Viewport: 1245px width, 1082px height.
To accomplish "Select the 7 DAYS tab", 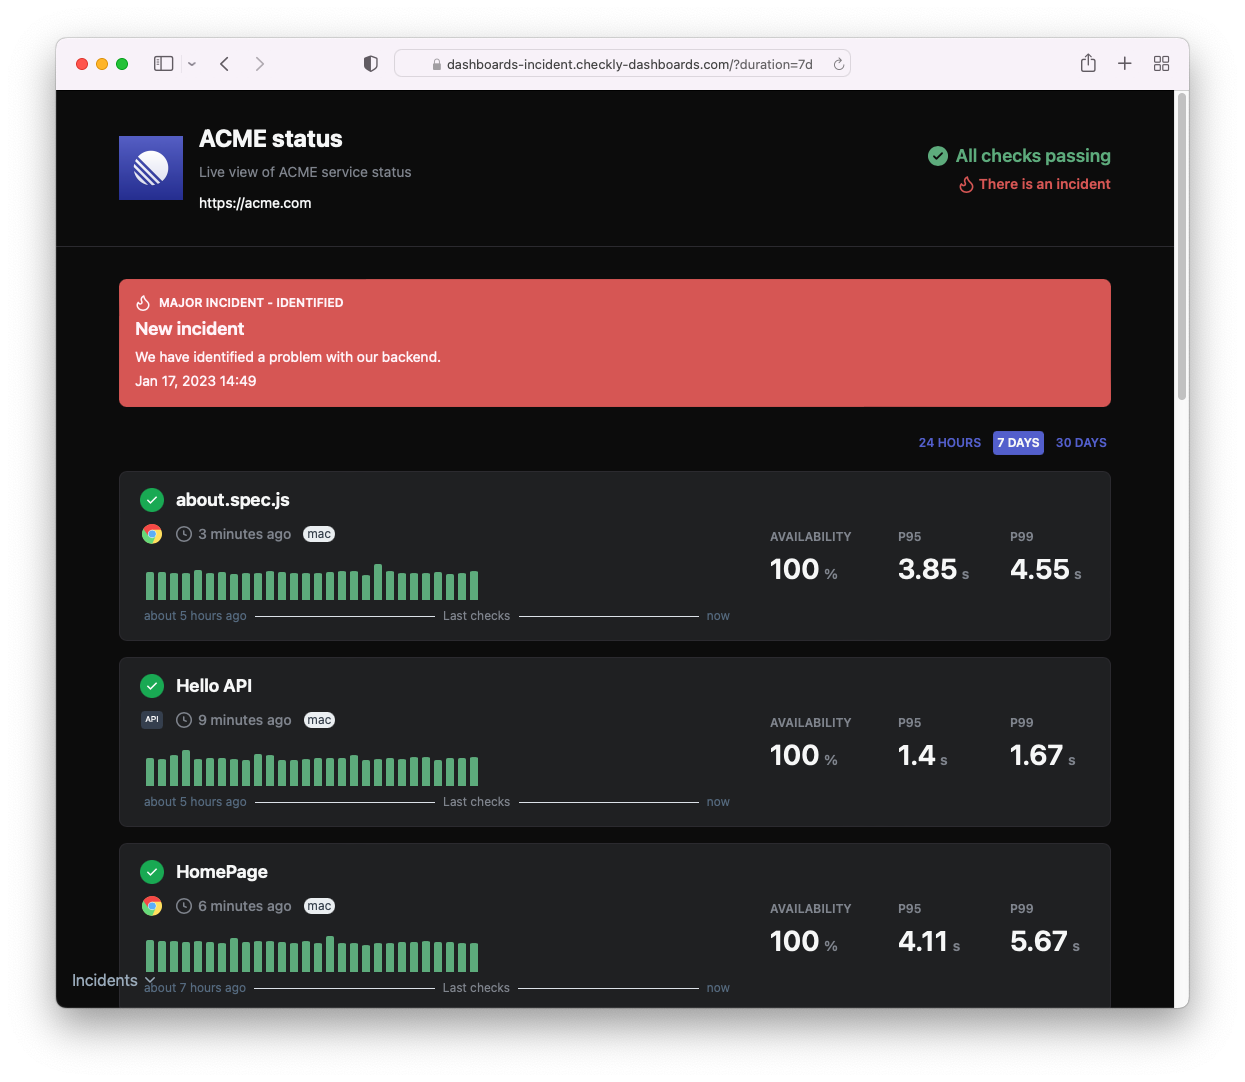I will [1018, 442].
